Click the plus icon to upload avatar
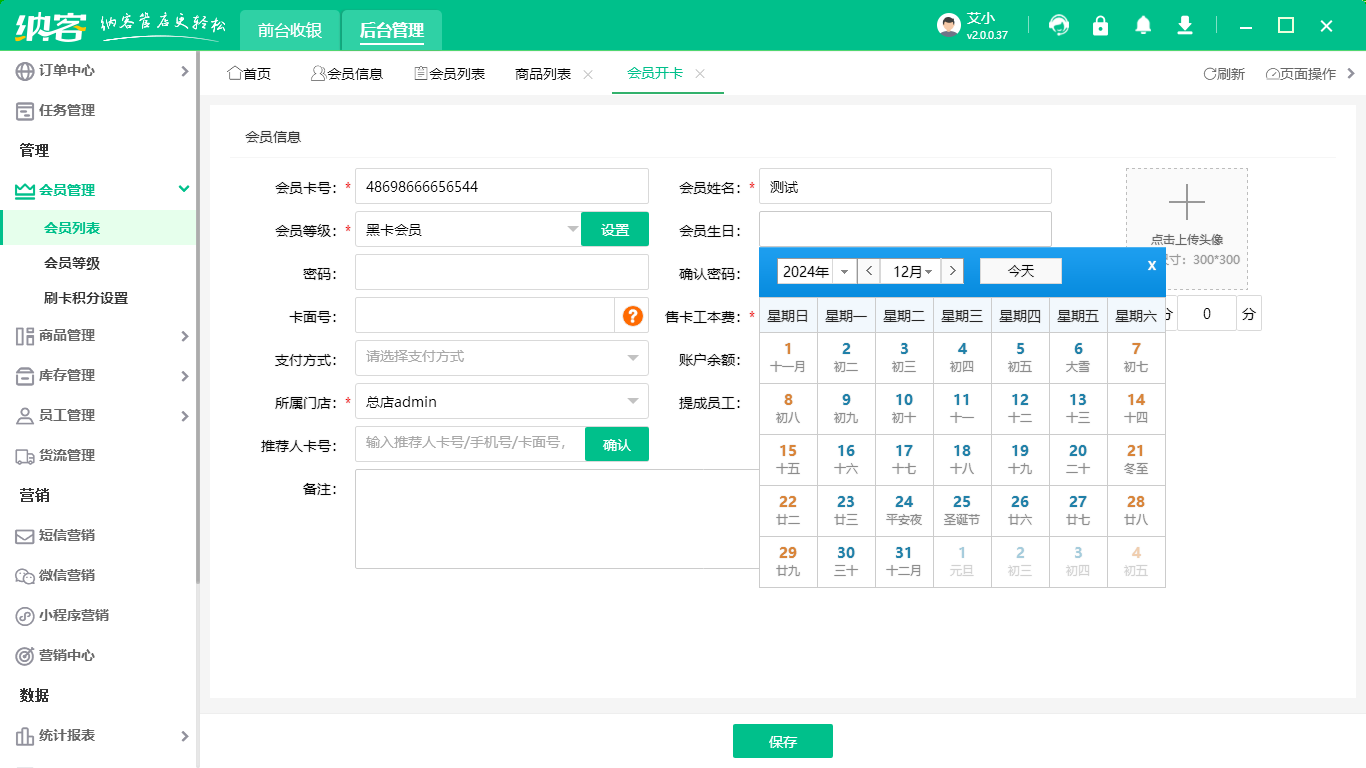 click(1186, 203)
